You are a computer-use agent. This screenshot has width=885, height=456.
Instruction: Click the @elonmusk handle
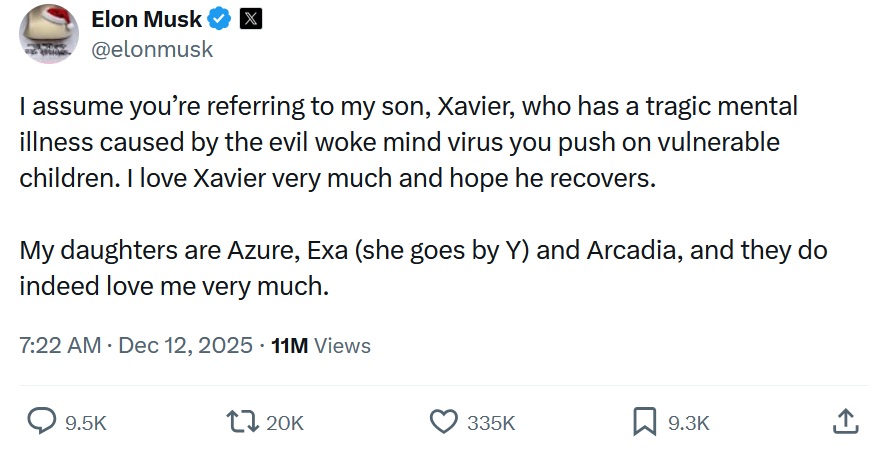pos(152,49)
